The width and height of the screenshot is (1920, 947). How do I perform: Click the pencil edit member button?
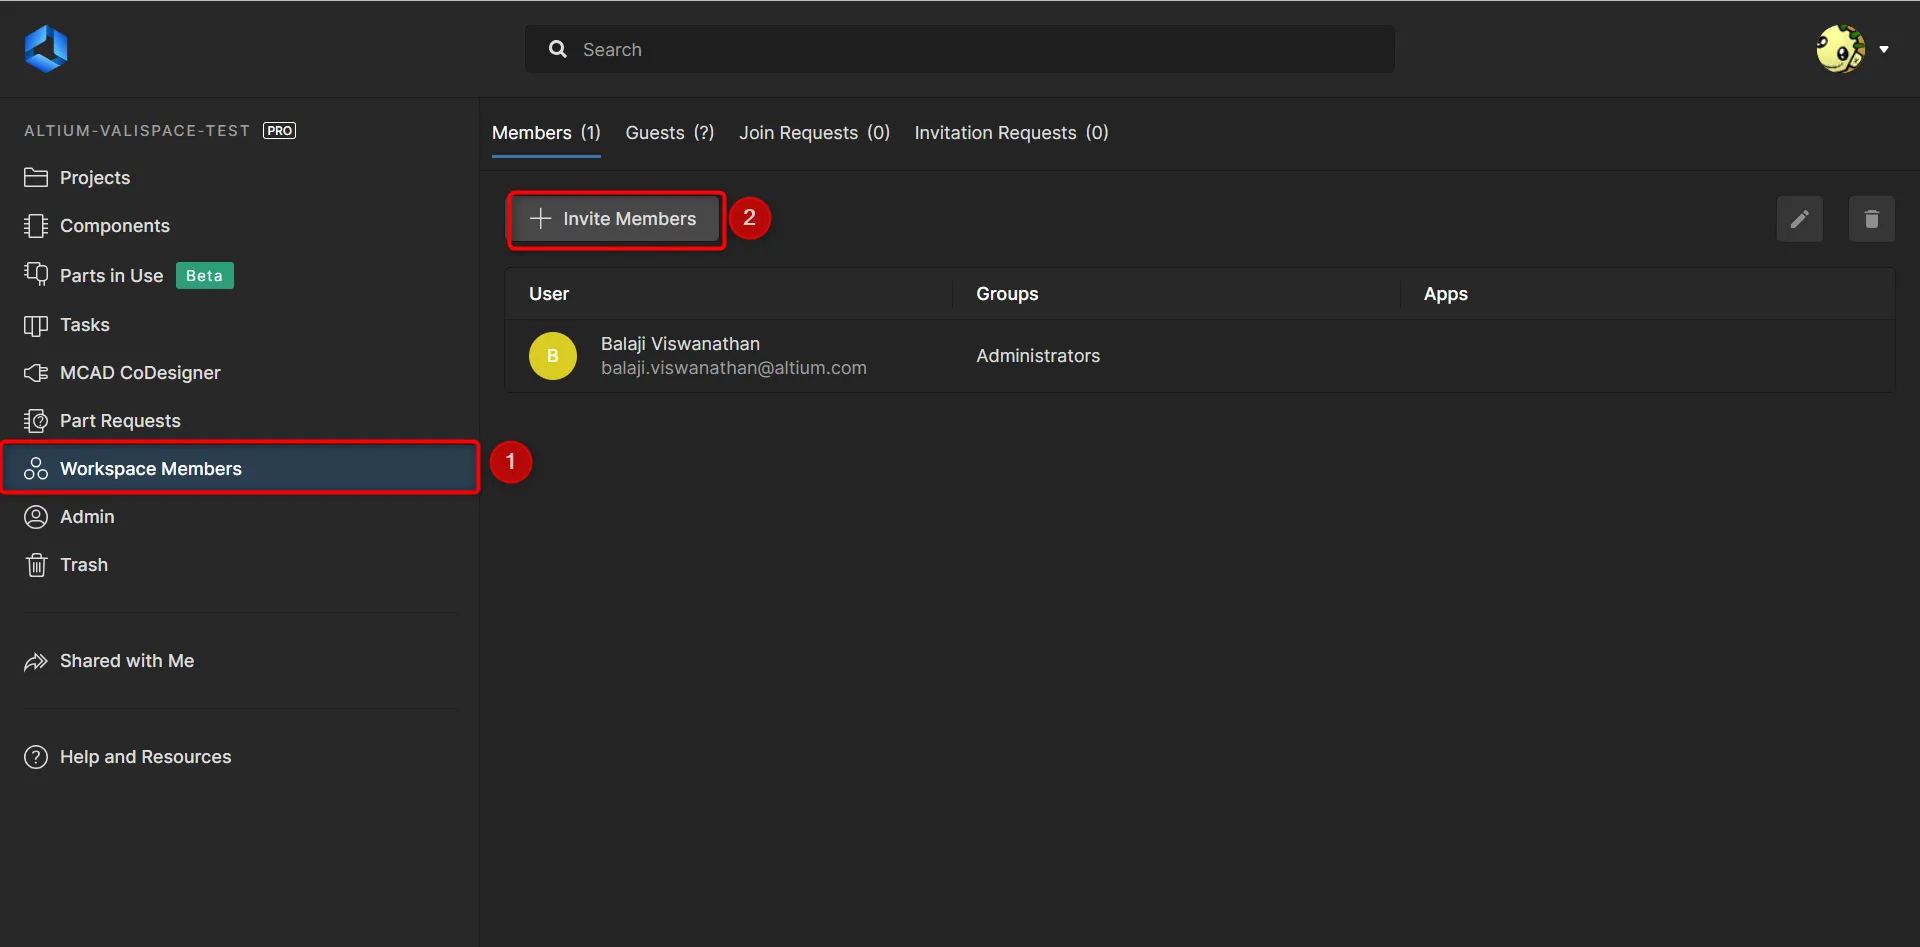tap(1800, 219)
